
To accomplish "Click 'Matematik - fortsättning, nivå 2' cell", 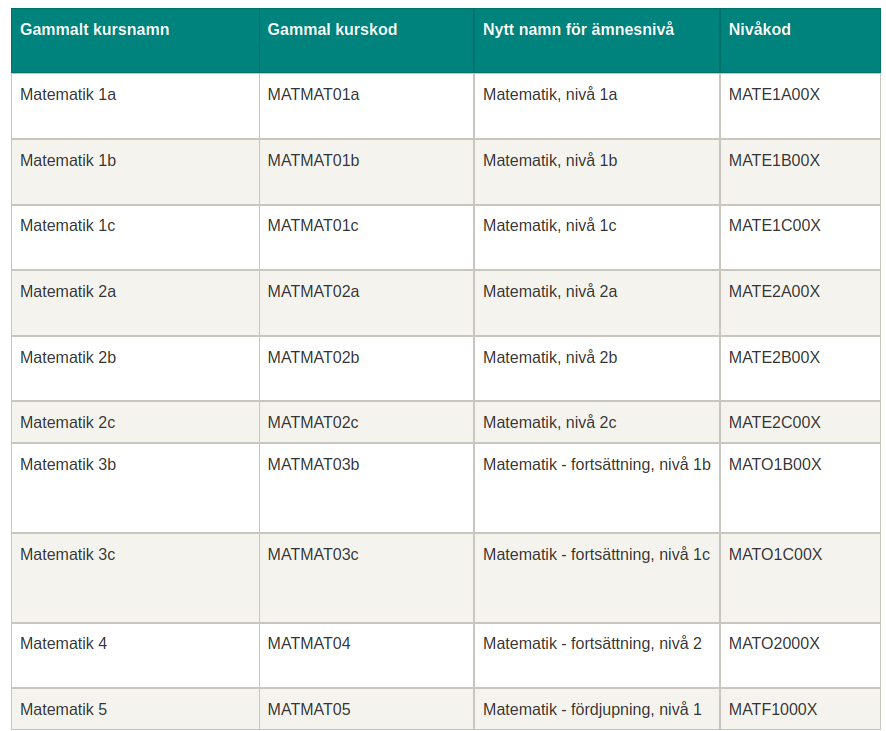I will (x=592, y=644).
